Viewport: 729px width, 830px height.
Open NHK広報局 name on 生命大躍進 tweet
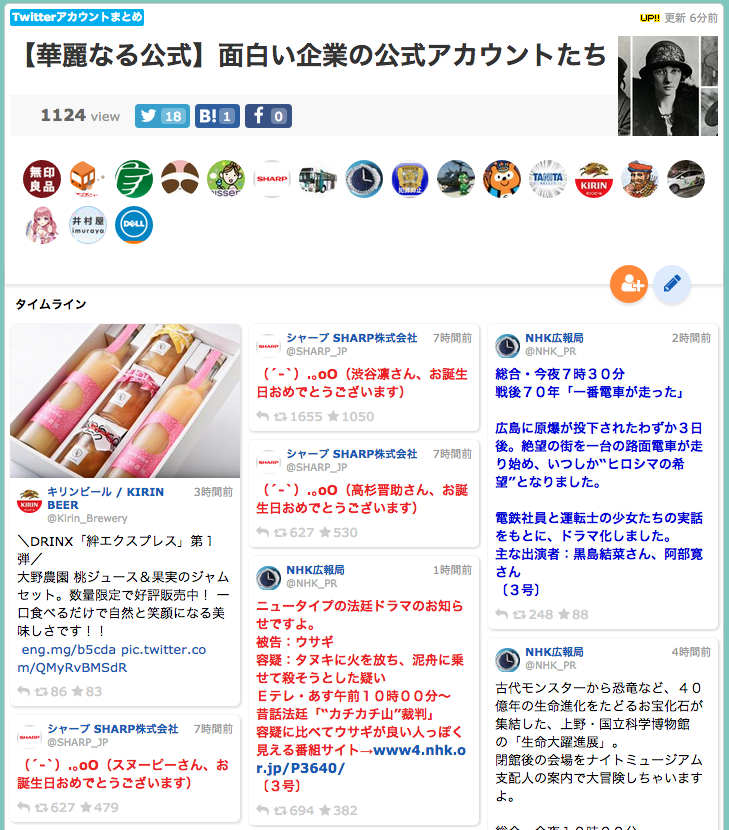pos(554,652)
